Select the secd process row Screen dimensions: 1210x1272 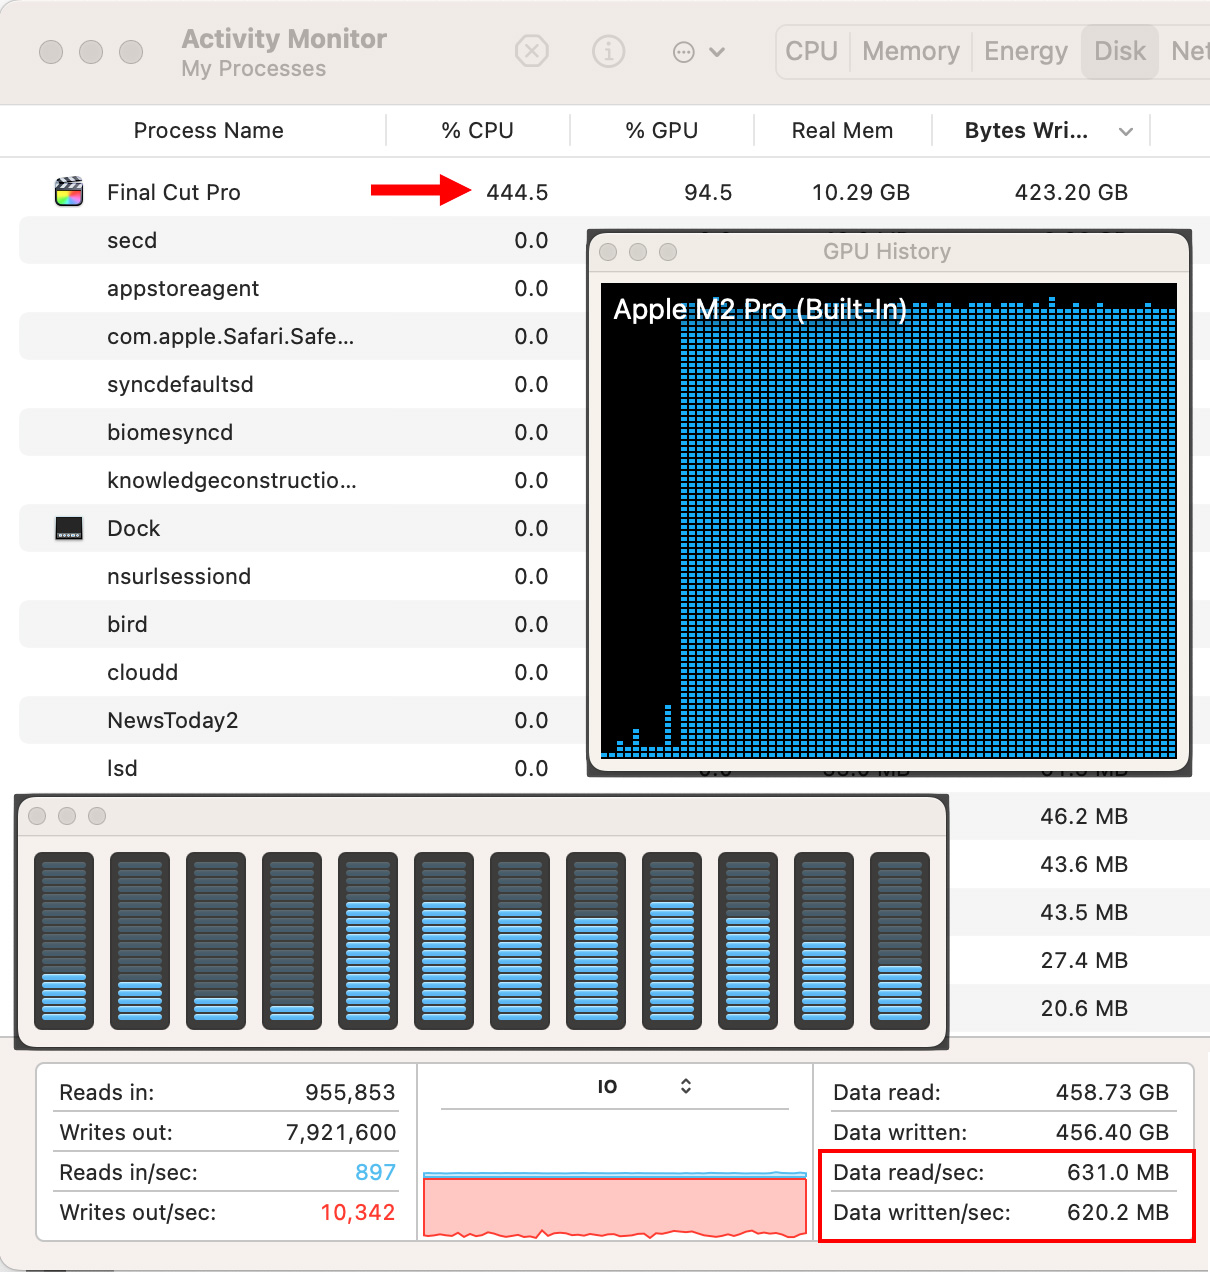[302, 240]
